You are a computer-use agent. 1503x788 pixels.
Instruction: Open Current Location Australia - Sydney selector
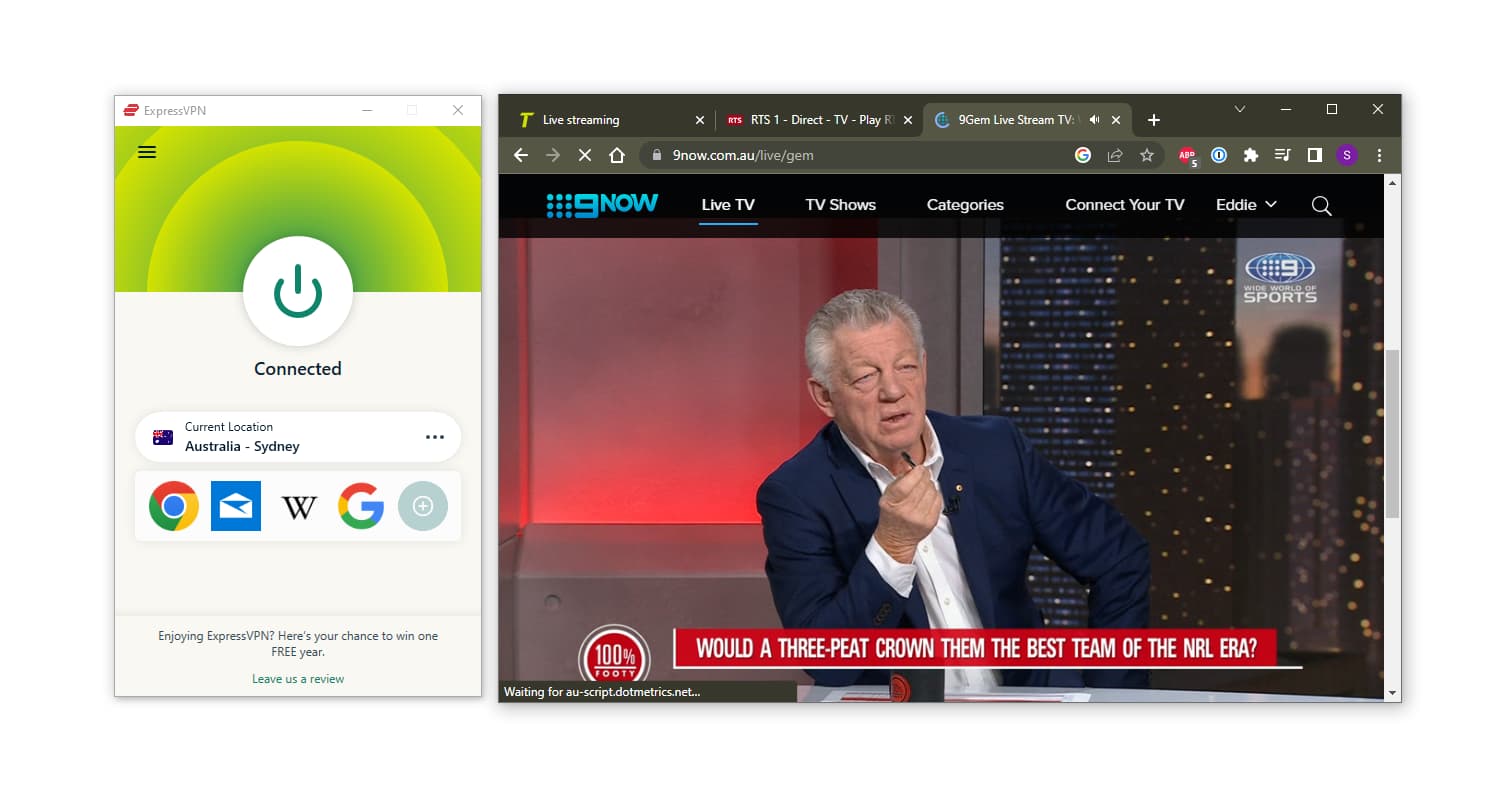(298, 437)
